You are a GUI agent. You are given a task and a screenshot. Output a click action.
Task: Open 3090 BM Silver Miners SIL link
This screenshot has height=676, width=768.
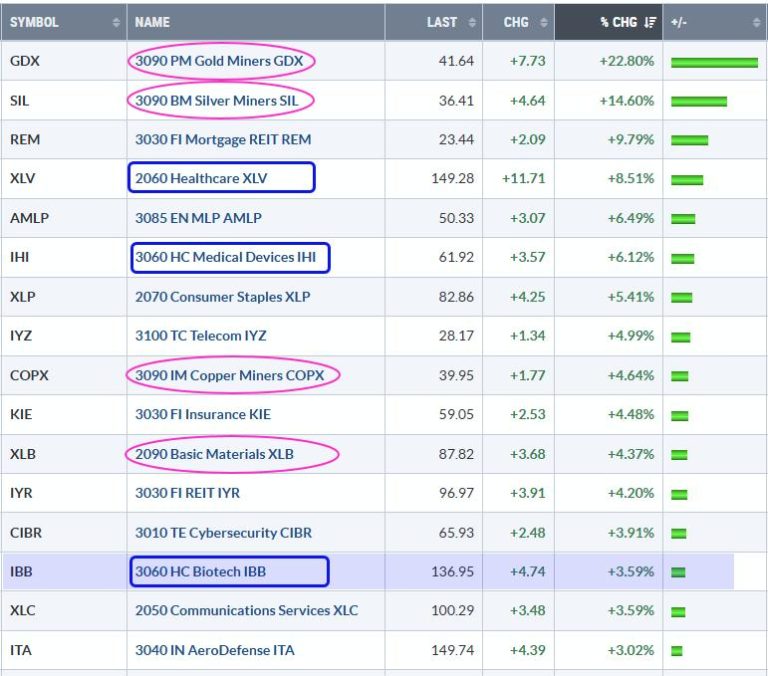[218, 100]
